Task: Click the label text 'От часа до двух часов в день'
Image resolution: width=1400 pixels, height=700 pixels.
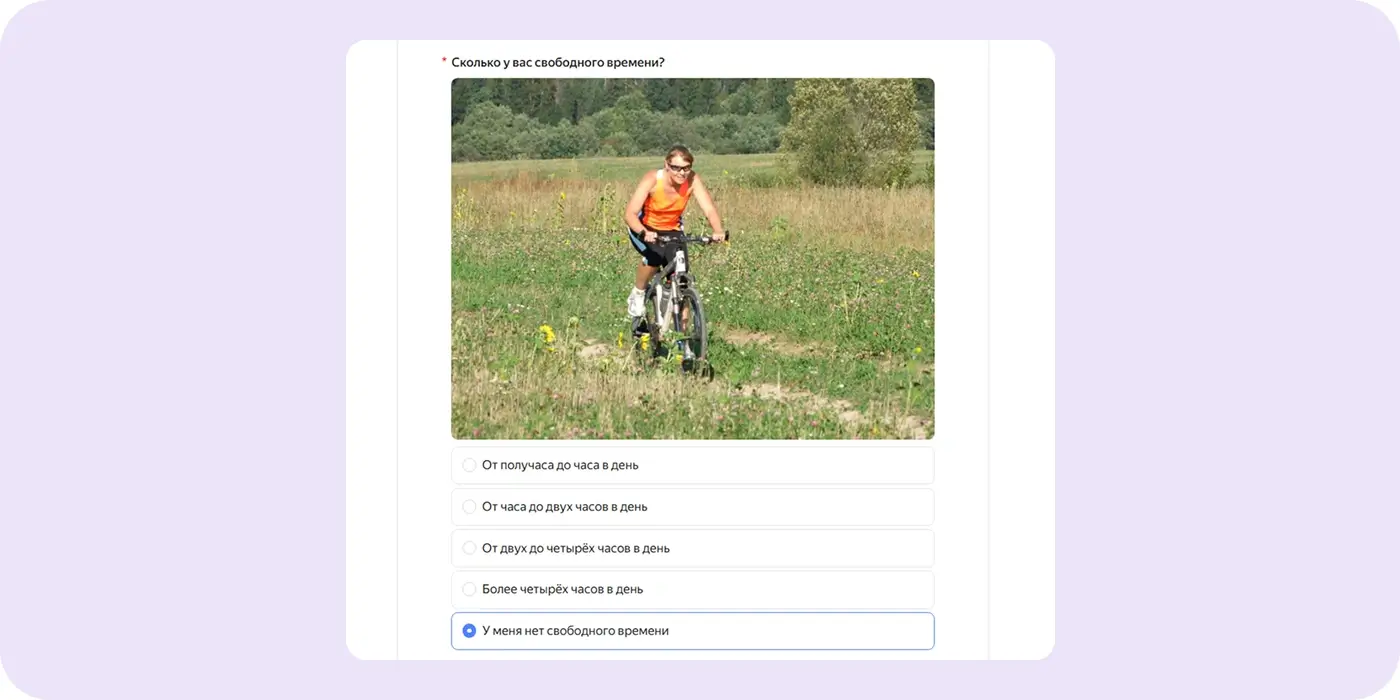Action: (564, 507)
